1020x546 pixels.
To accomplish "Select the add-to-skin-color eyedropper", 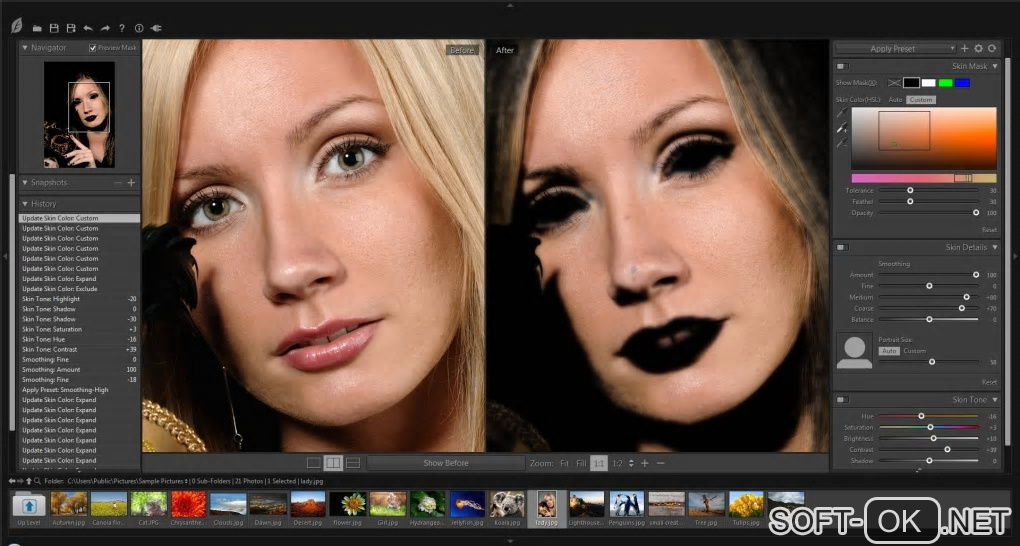I will coord(842,128).
